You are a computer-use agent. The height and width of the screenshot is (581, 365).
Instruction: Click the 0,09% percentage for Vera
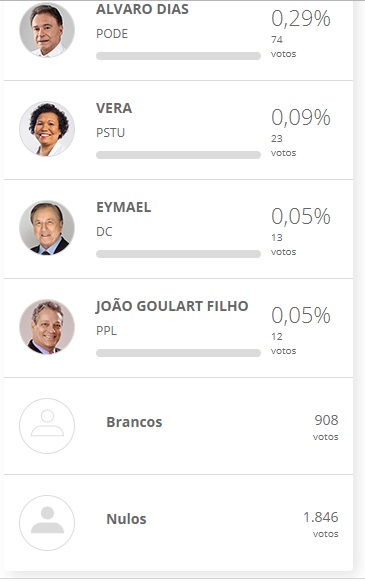point(301,117)
